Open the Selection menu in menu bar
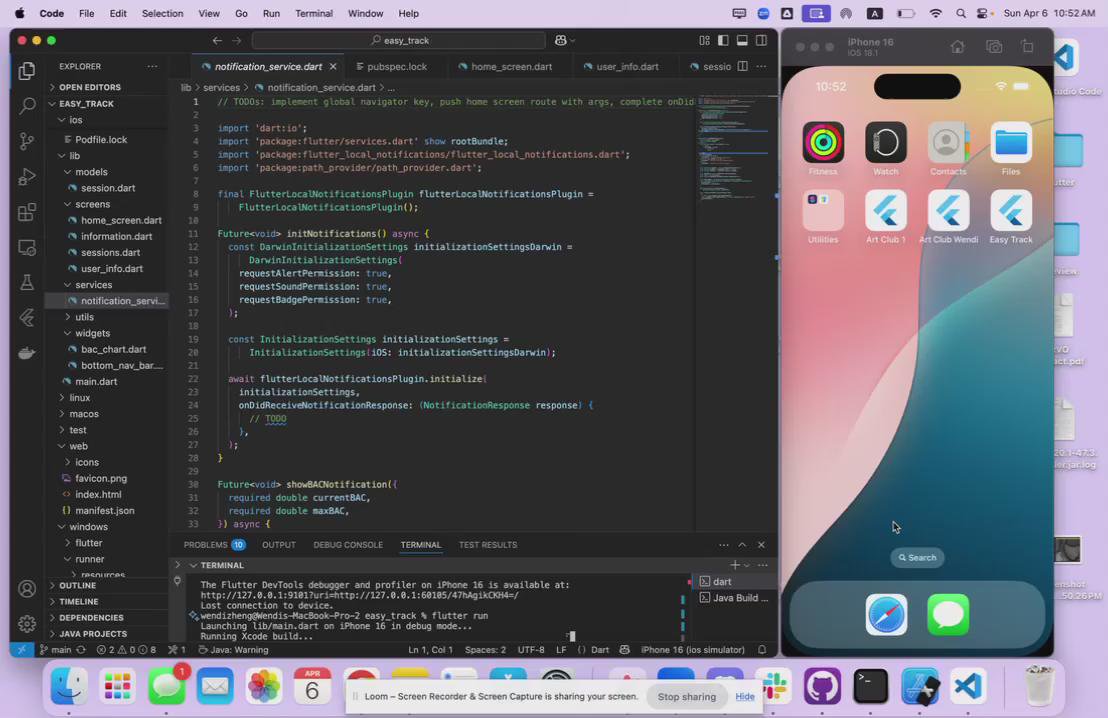The image size is (1108, 718). pyautogui.click(x=163, y=13)
